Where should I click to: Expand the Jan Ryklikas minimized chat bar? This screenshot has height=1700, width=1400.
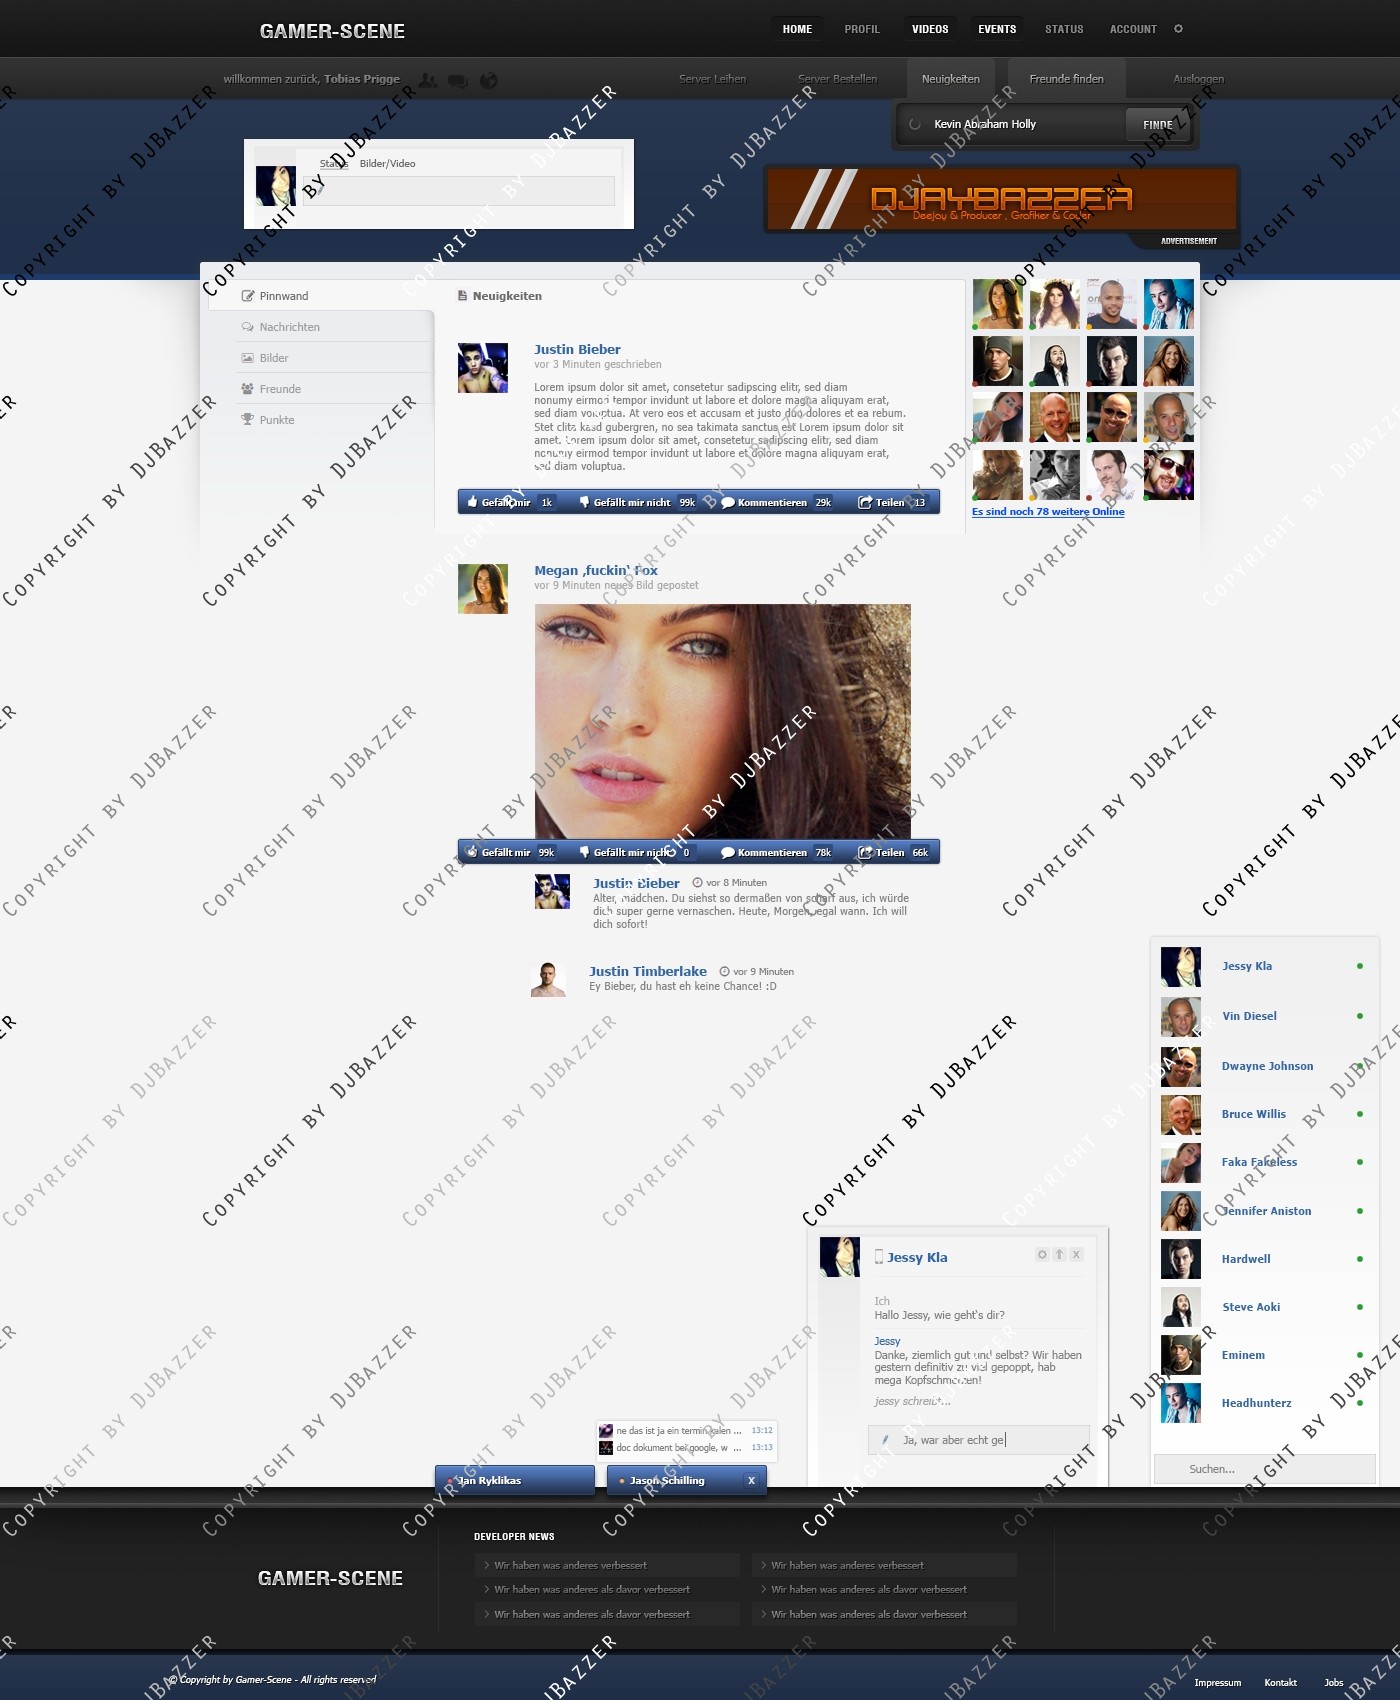click(x=514, y=1480)
